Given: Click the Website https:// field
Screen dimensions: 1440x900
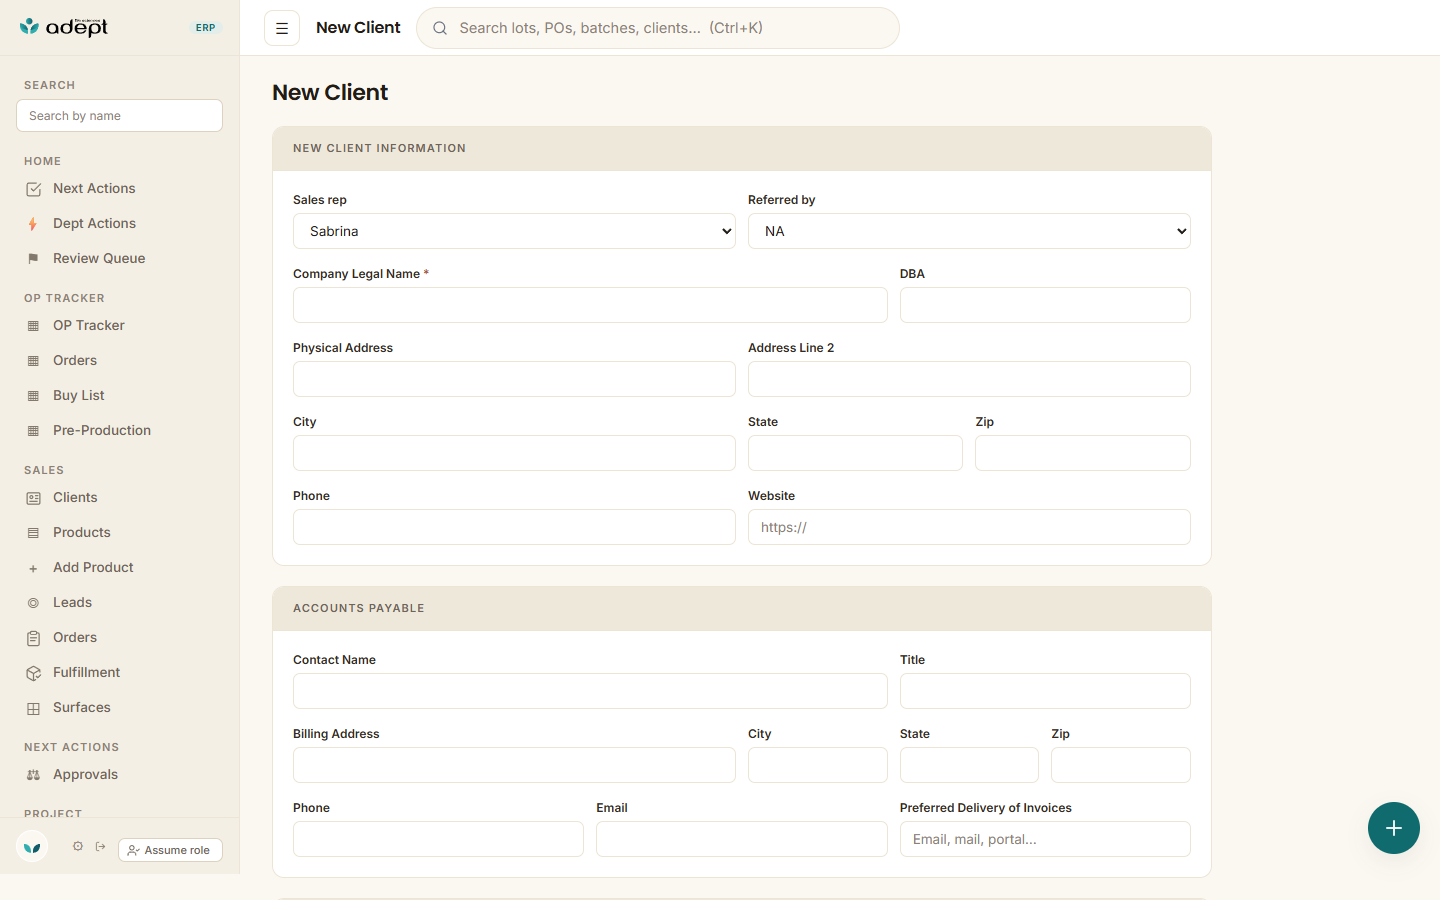Looking at the screenshot, I should coord(969,527).
